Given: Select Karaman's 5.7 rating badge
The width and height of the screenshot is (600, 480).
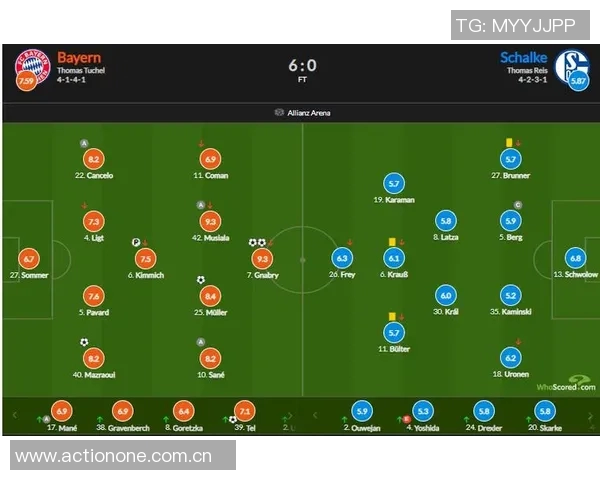Looking at the screenshot, I should [393, 184].
